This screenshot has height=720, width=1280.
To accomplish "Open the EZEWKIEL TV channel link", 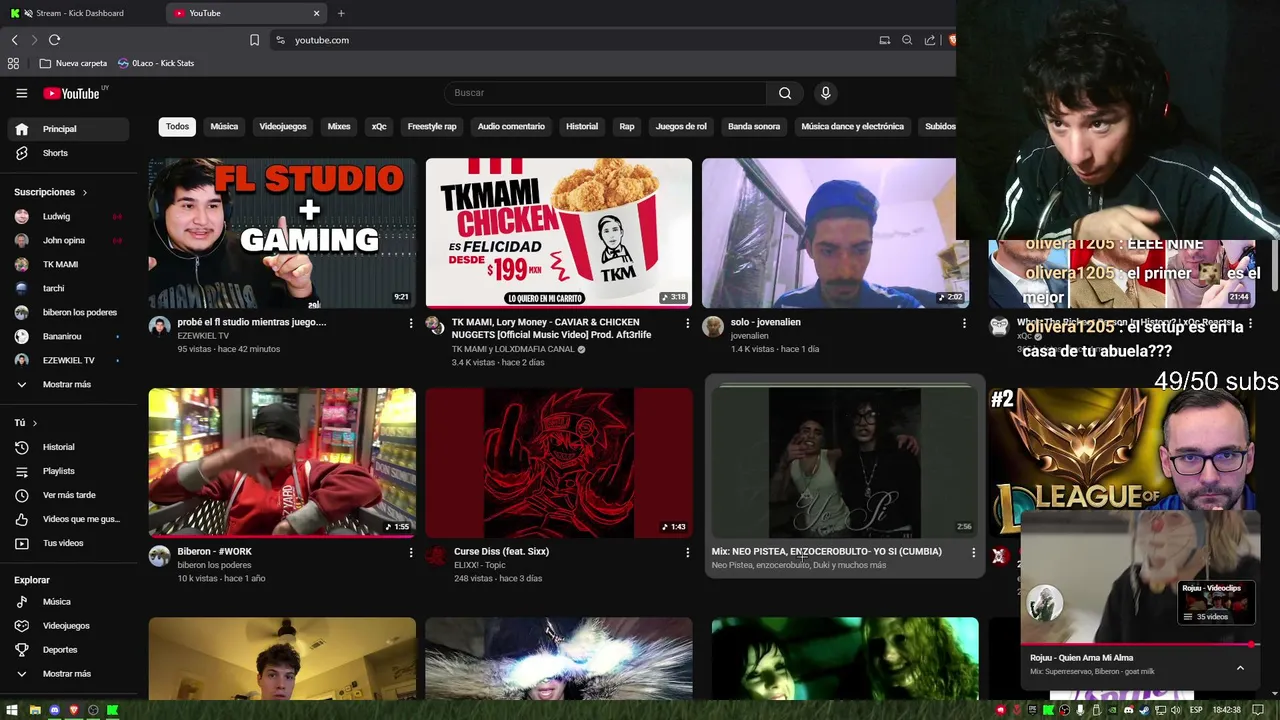I will [x=203, y=336].
